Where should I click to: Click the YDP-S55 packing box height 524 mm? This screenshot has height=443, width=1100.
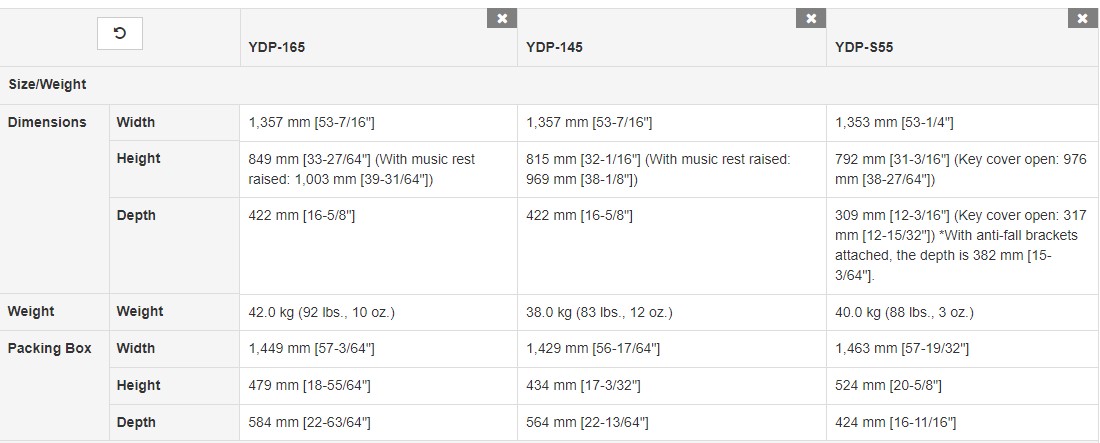(888, 385)
